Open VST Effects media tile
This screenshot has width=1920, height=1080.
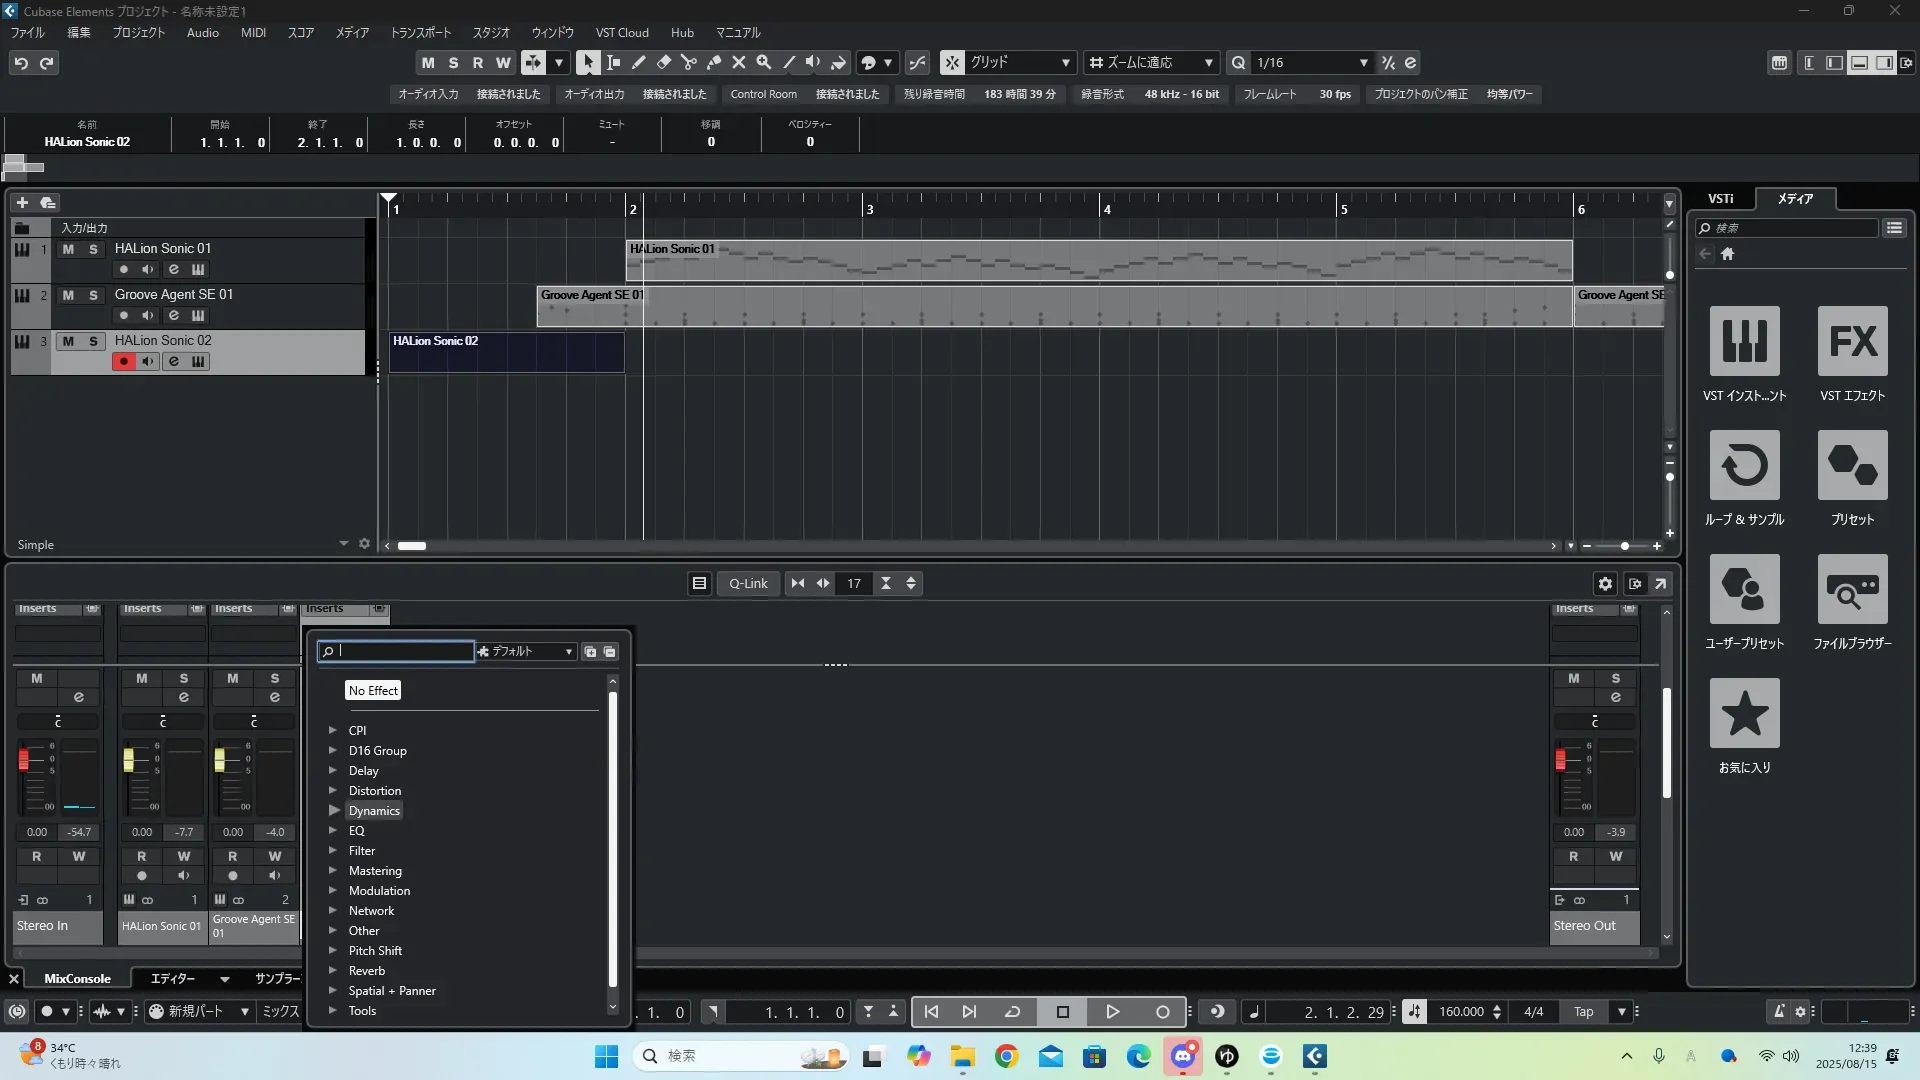click(x=1852, y=341)
